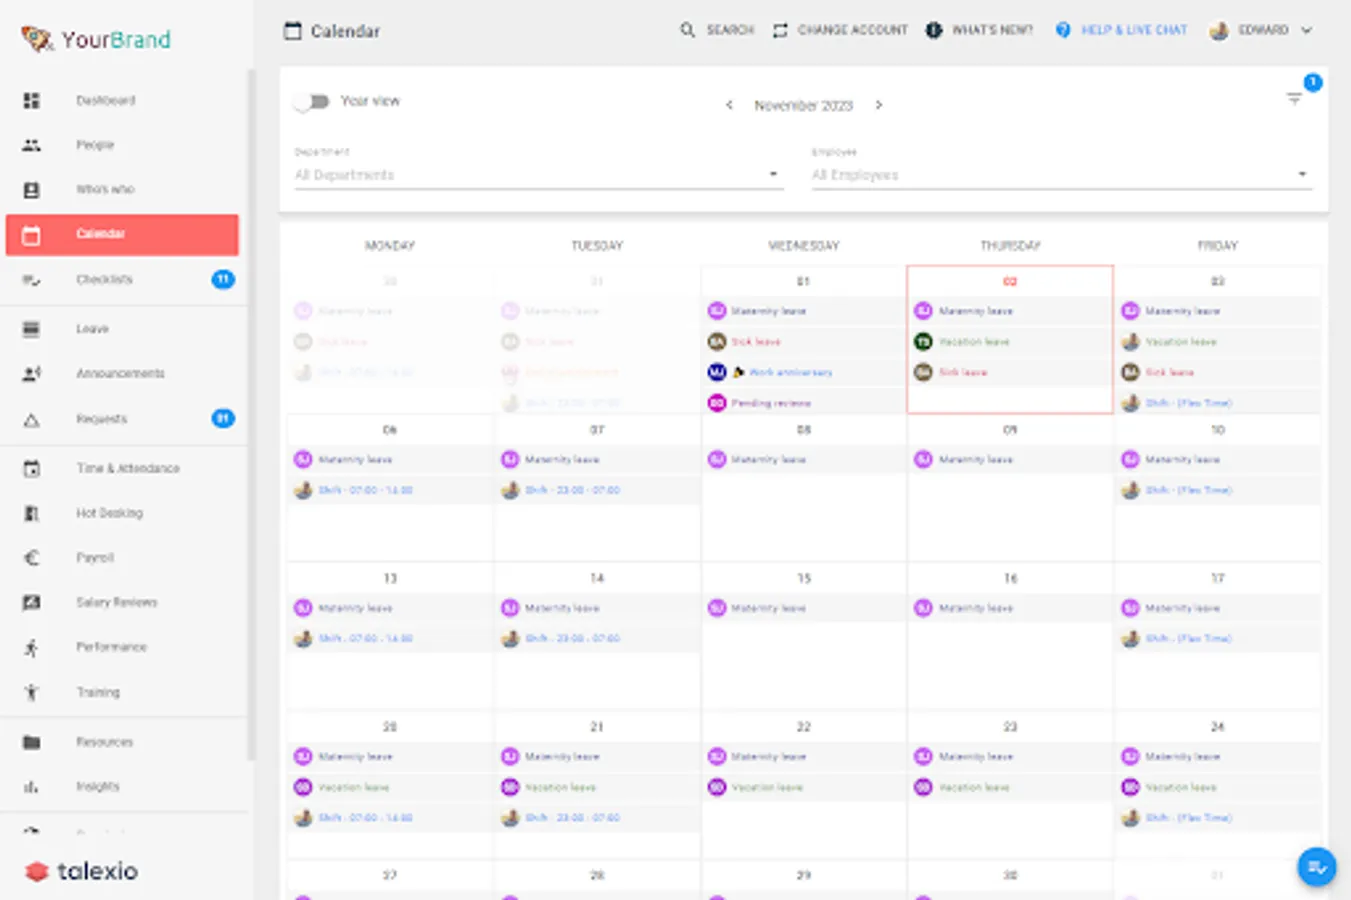The height and width of the screenshot is (900, 1351).
Task: Open the Dashboard grid icon in sidebar
Action: (x=32, y=100)
